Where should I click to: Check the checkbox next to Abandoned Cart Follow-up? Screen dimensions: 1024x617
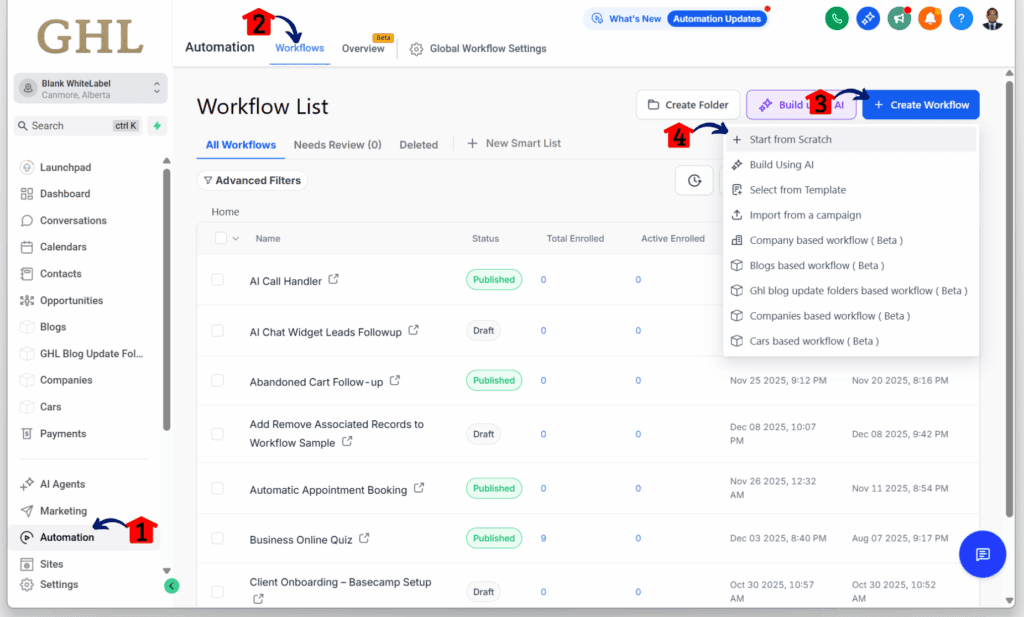218,380
